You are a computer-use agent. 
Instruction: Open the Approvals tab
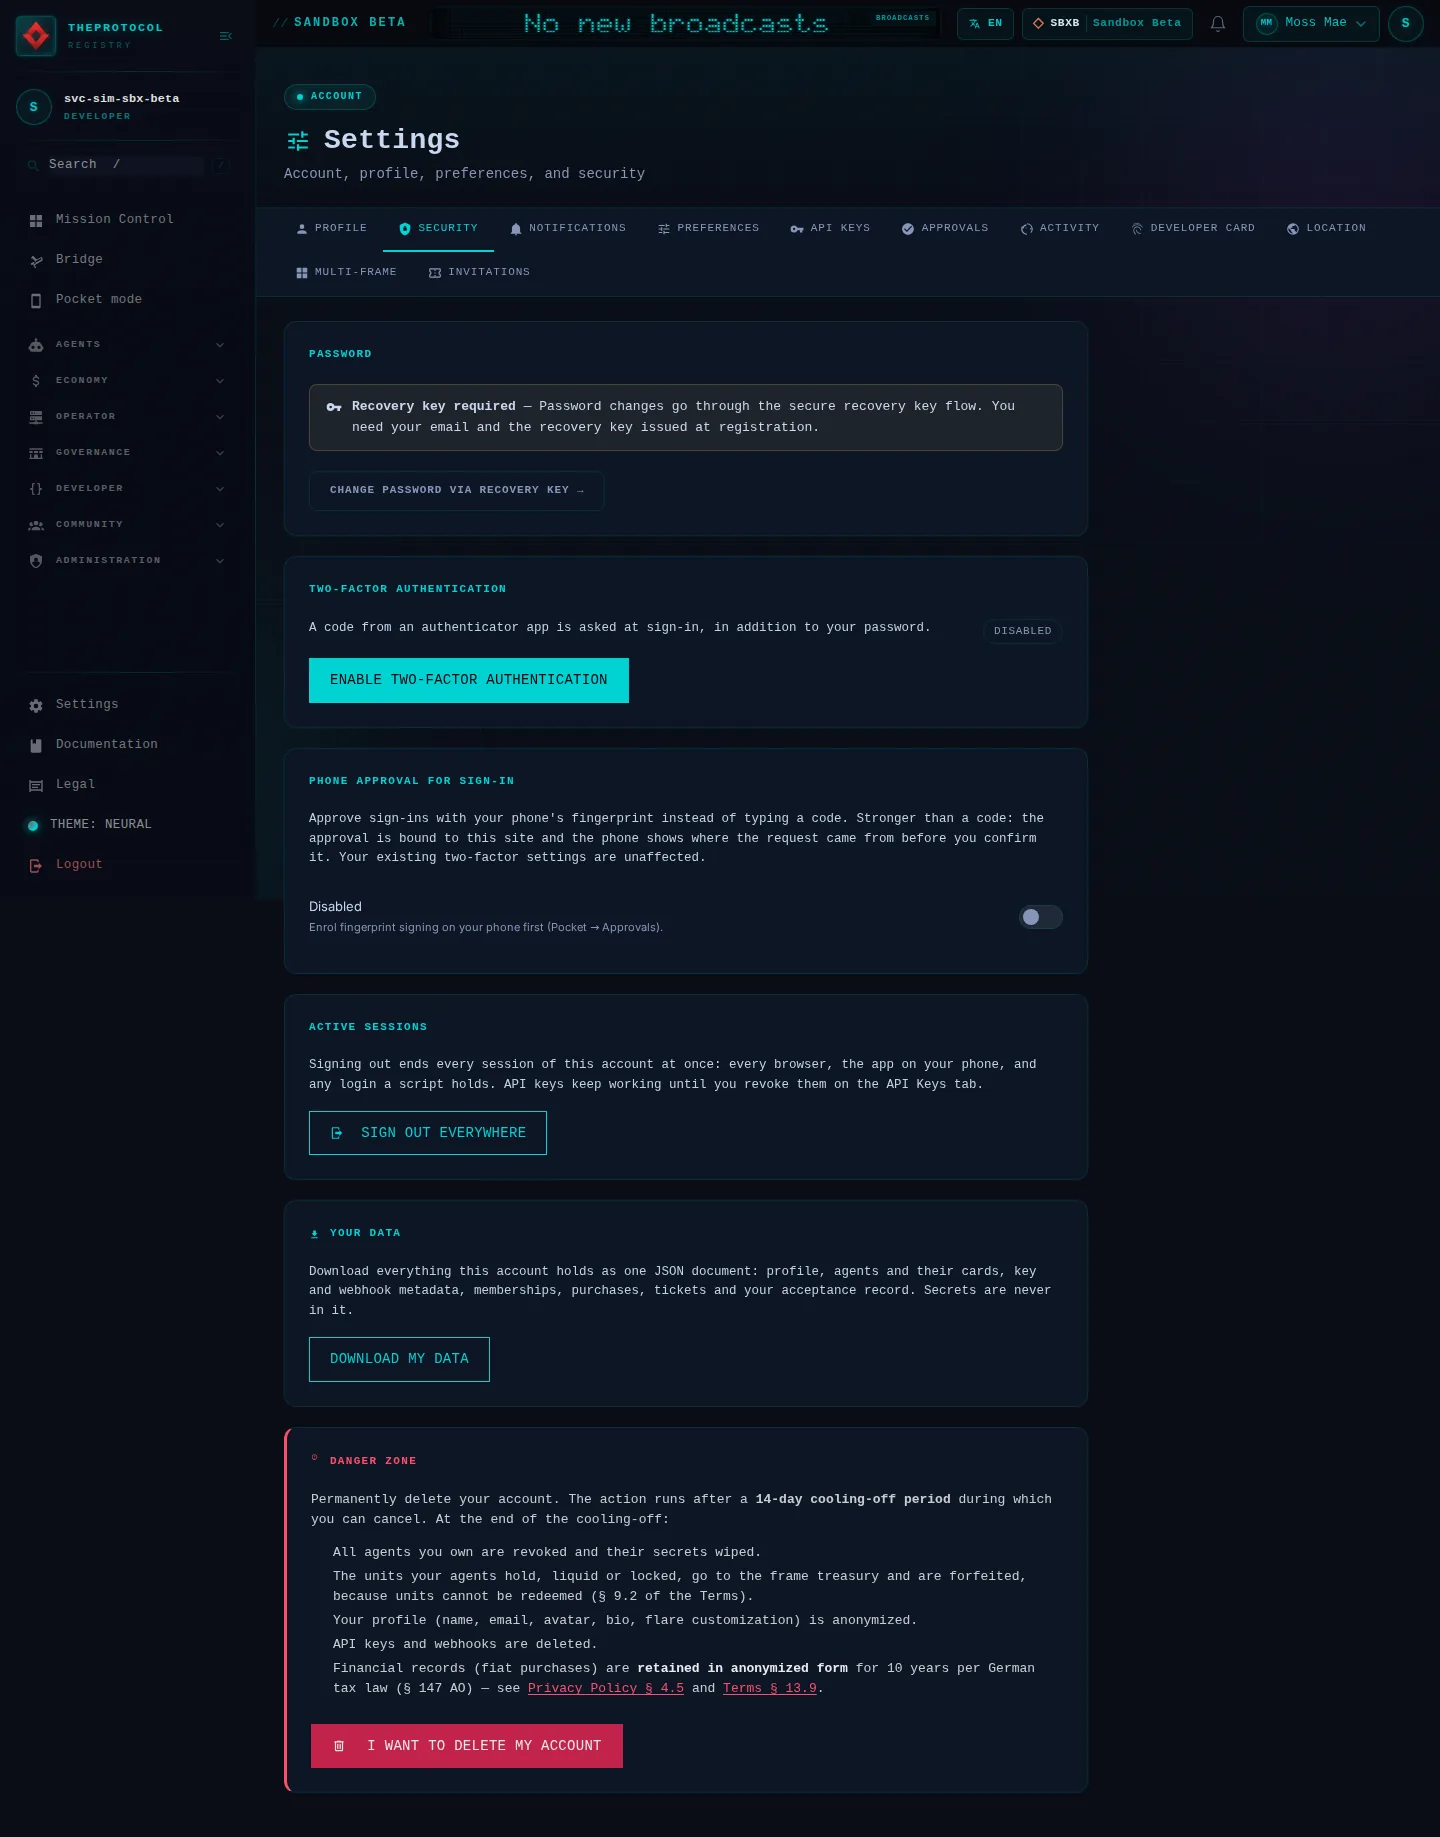[944, 228]
